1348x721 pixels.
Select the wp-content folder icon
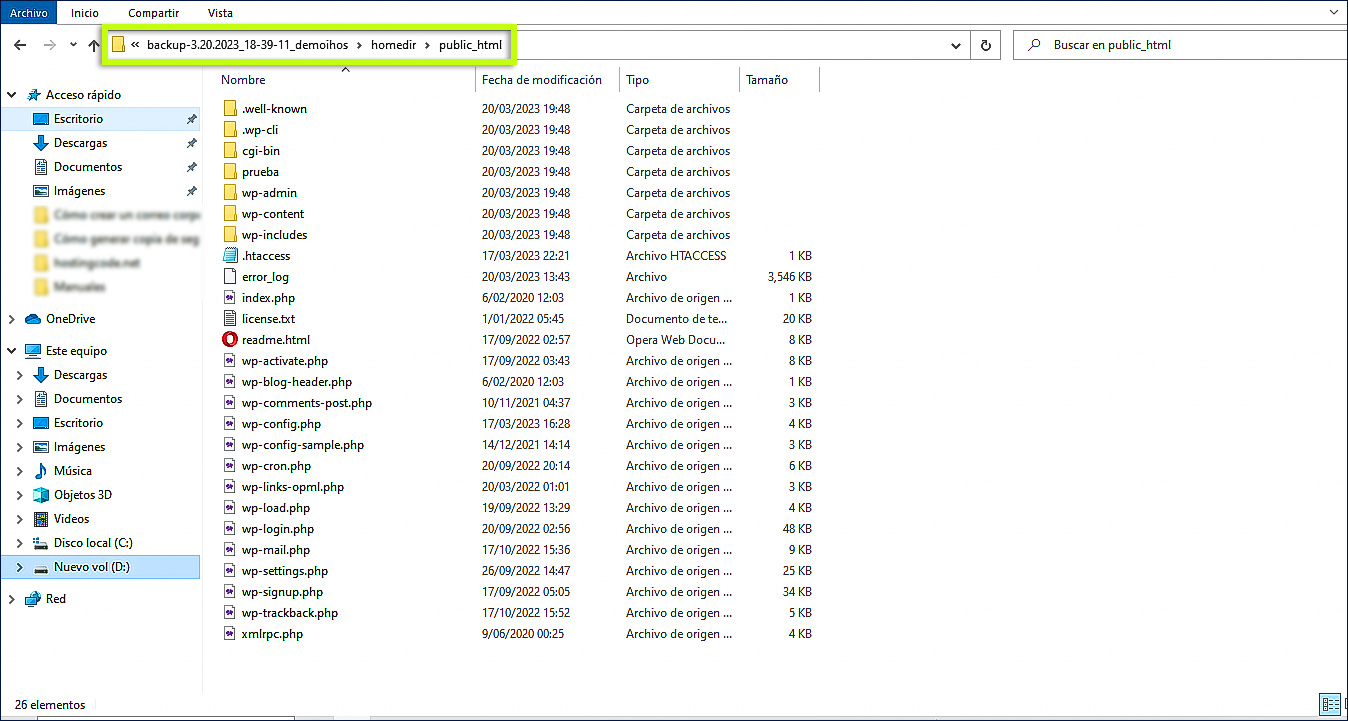[230, 213]
